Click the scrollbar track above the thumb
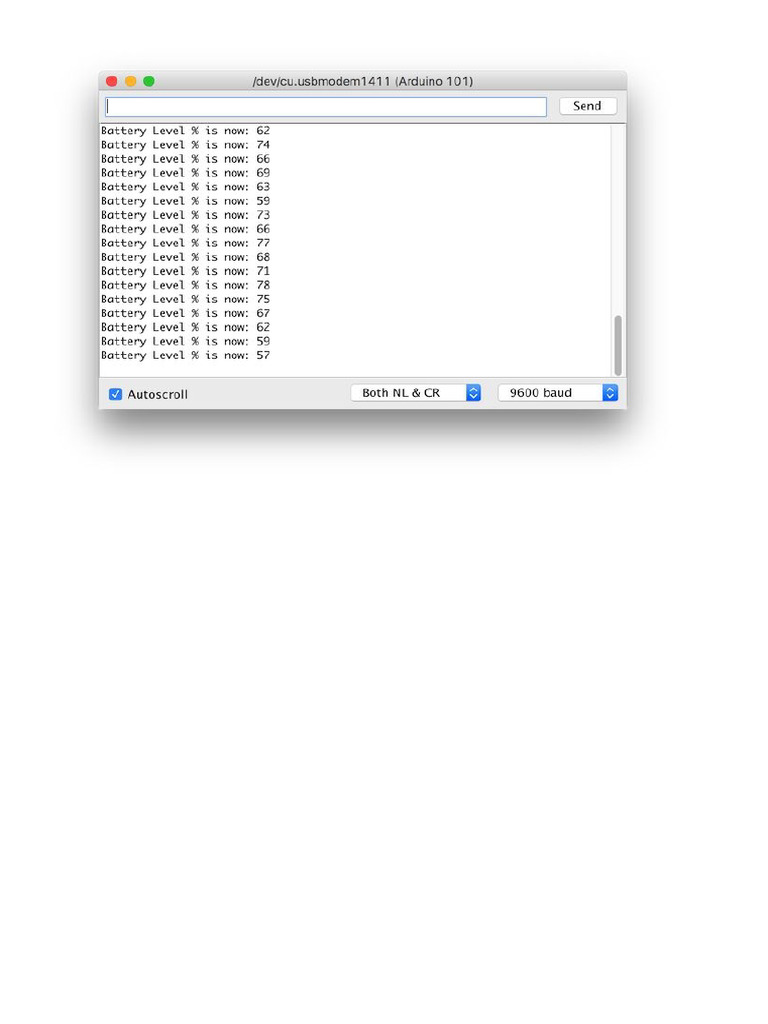768x1024 pixels. point(618,219)
